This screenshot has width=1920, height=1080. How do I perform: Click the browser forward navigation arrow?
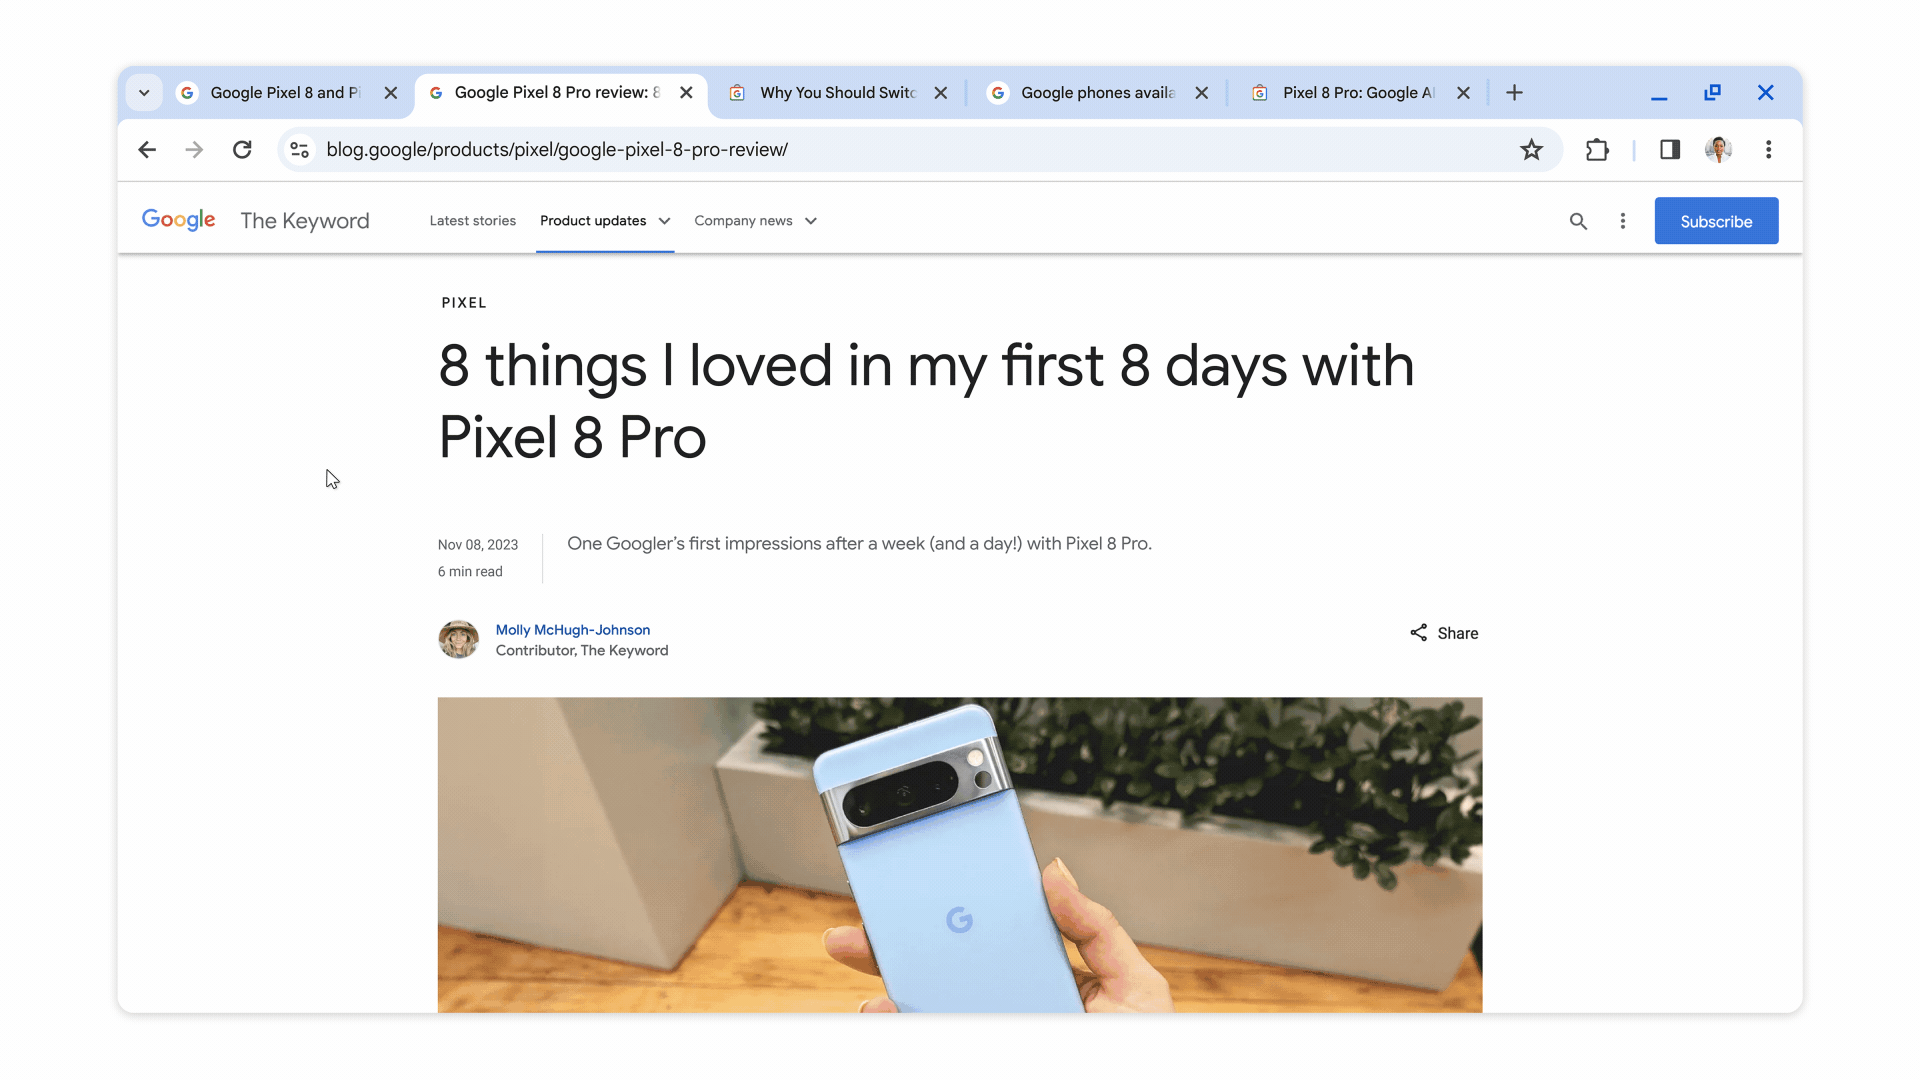point(194,149)
